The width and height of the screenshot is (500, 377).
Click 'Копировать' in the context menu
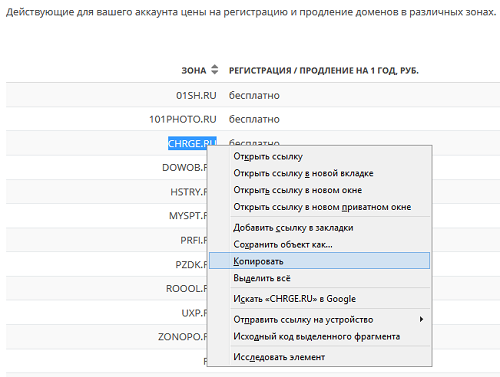point(319,261)
